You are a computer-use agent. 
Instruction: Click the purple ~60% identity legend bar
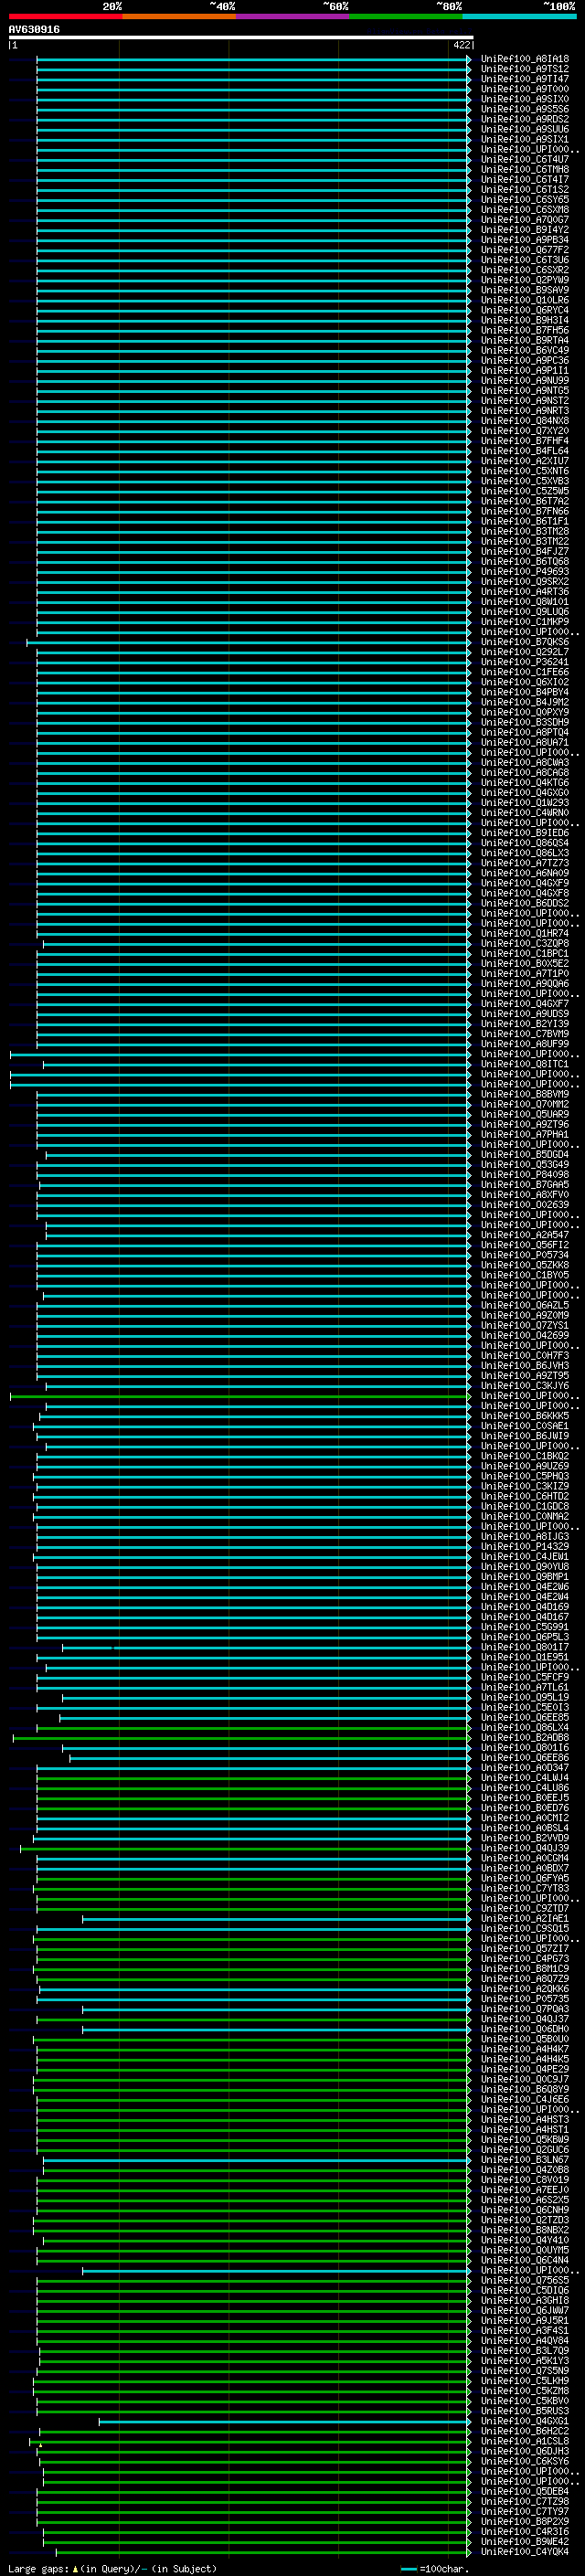[292, 16]
